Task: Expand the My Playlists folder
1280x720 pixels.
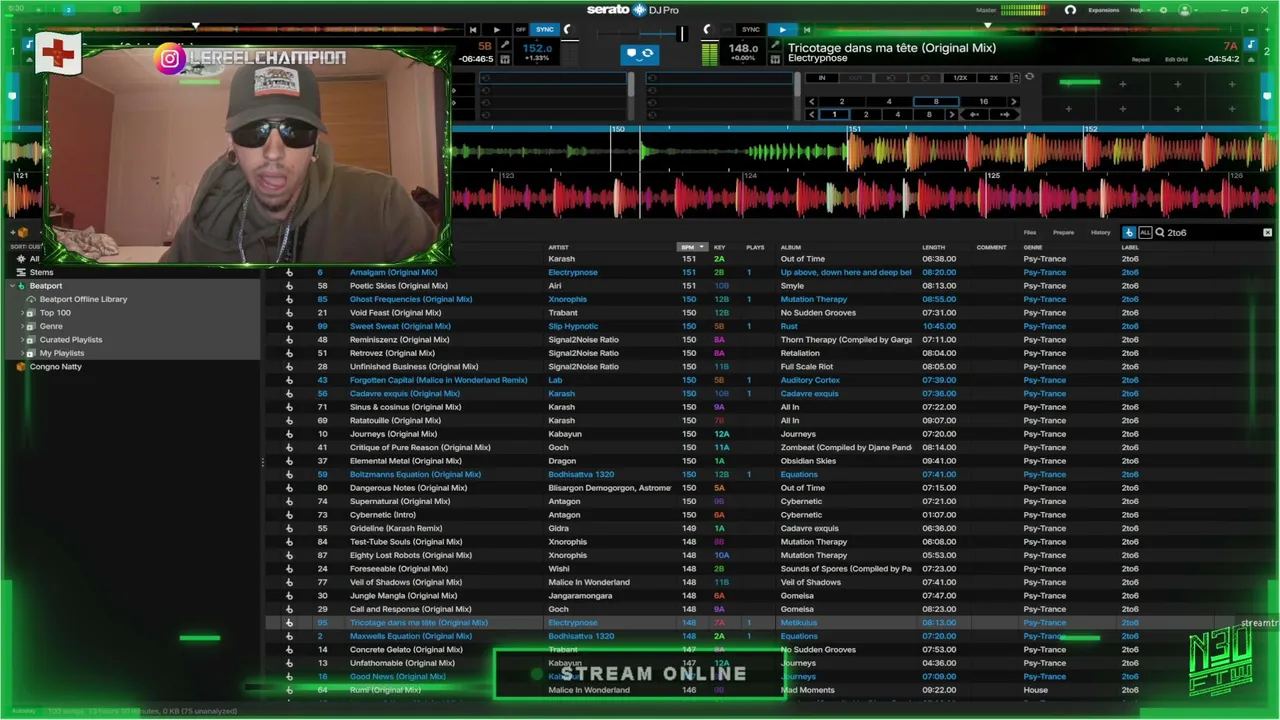Action: pos(22,353)
